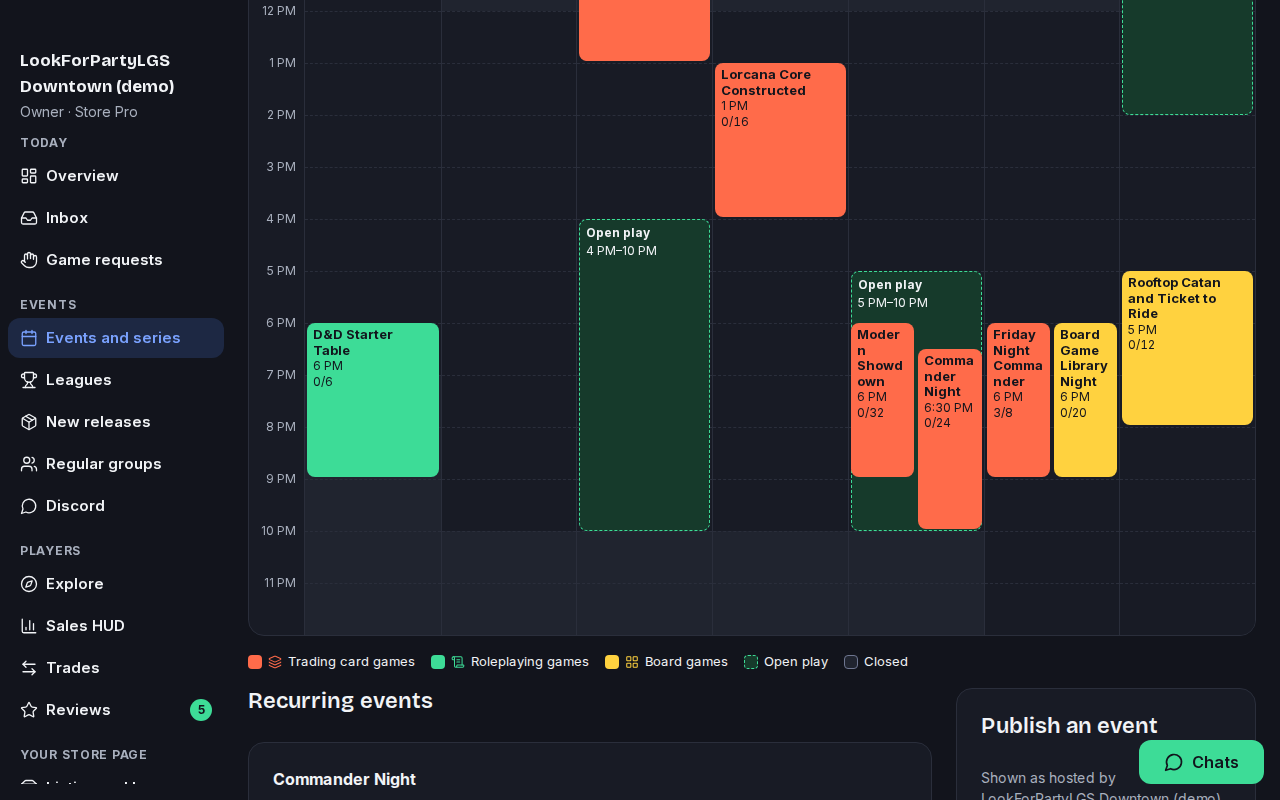Click the Explore compass icon
The height and width of the screenshot is (800, 1280).
tap(29, 584)
